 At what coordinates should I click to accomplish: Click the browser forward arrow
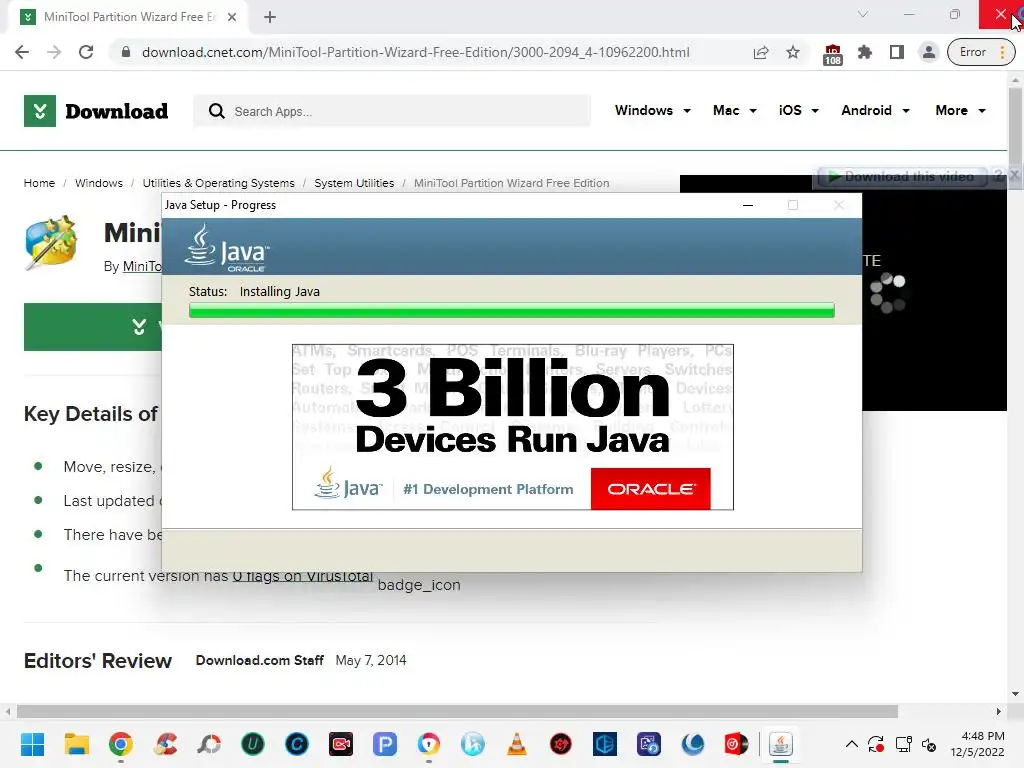pyautogui.click(x=54, y=52)
